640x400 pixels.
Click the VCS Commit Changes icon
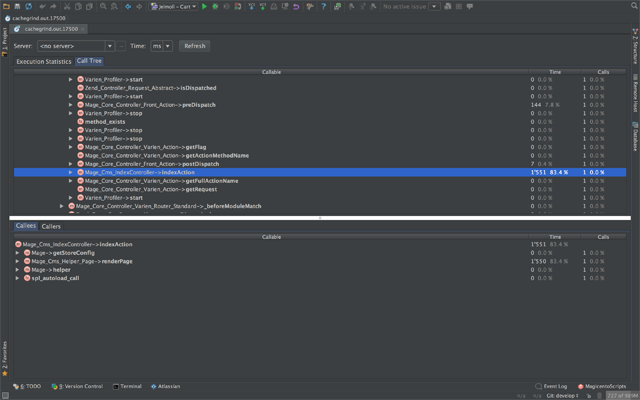pyautogui.click(x=262, y=6)
